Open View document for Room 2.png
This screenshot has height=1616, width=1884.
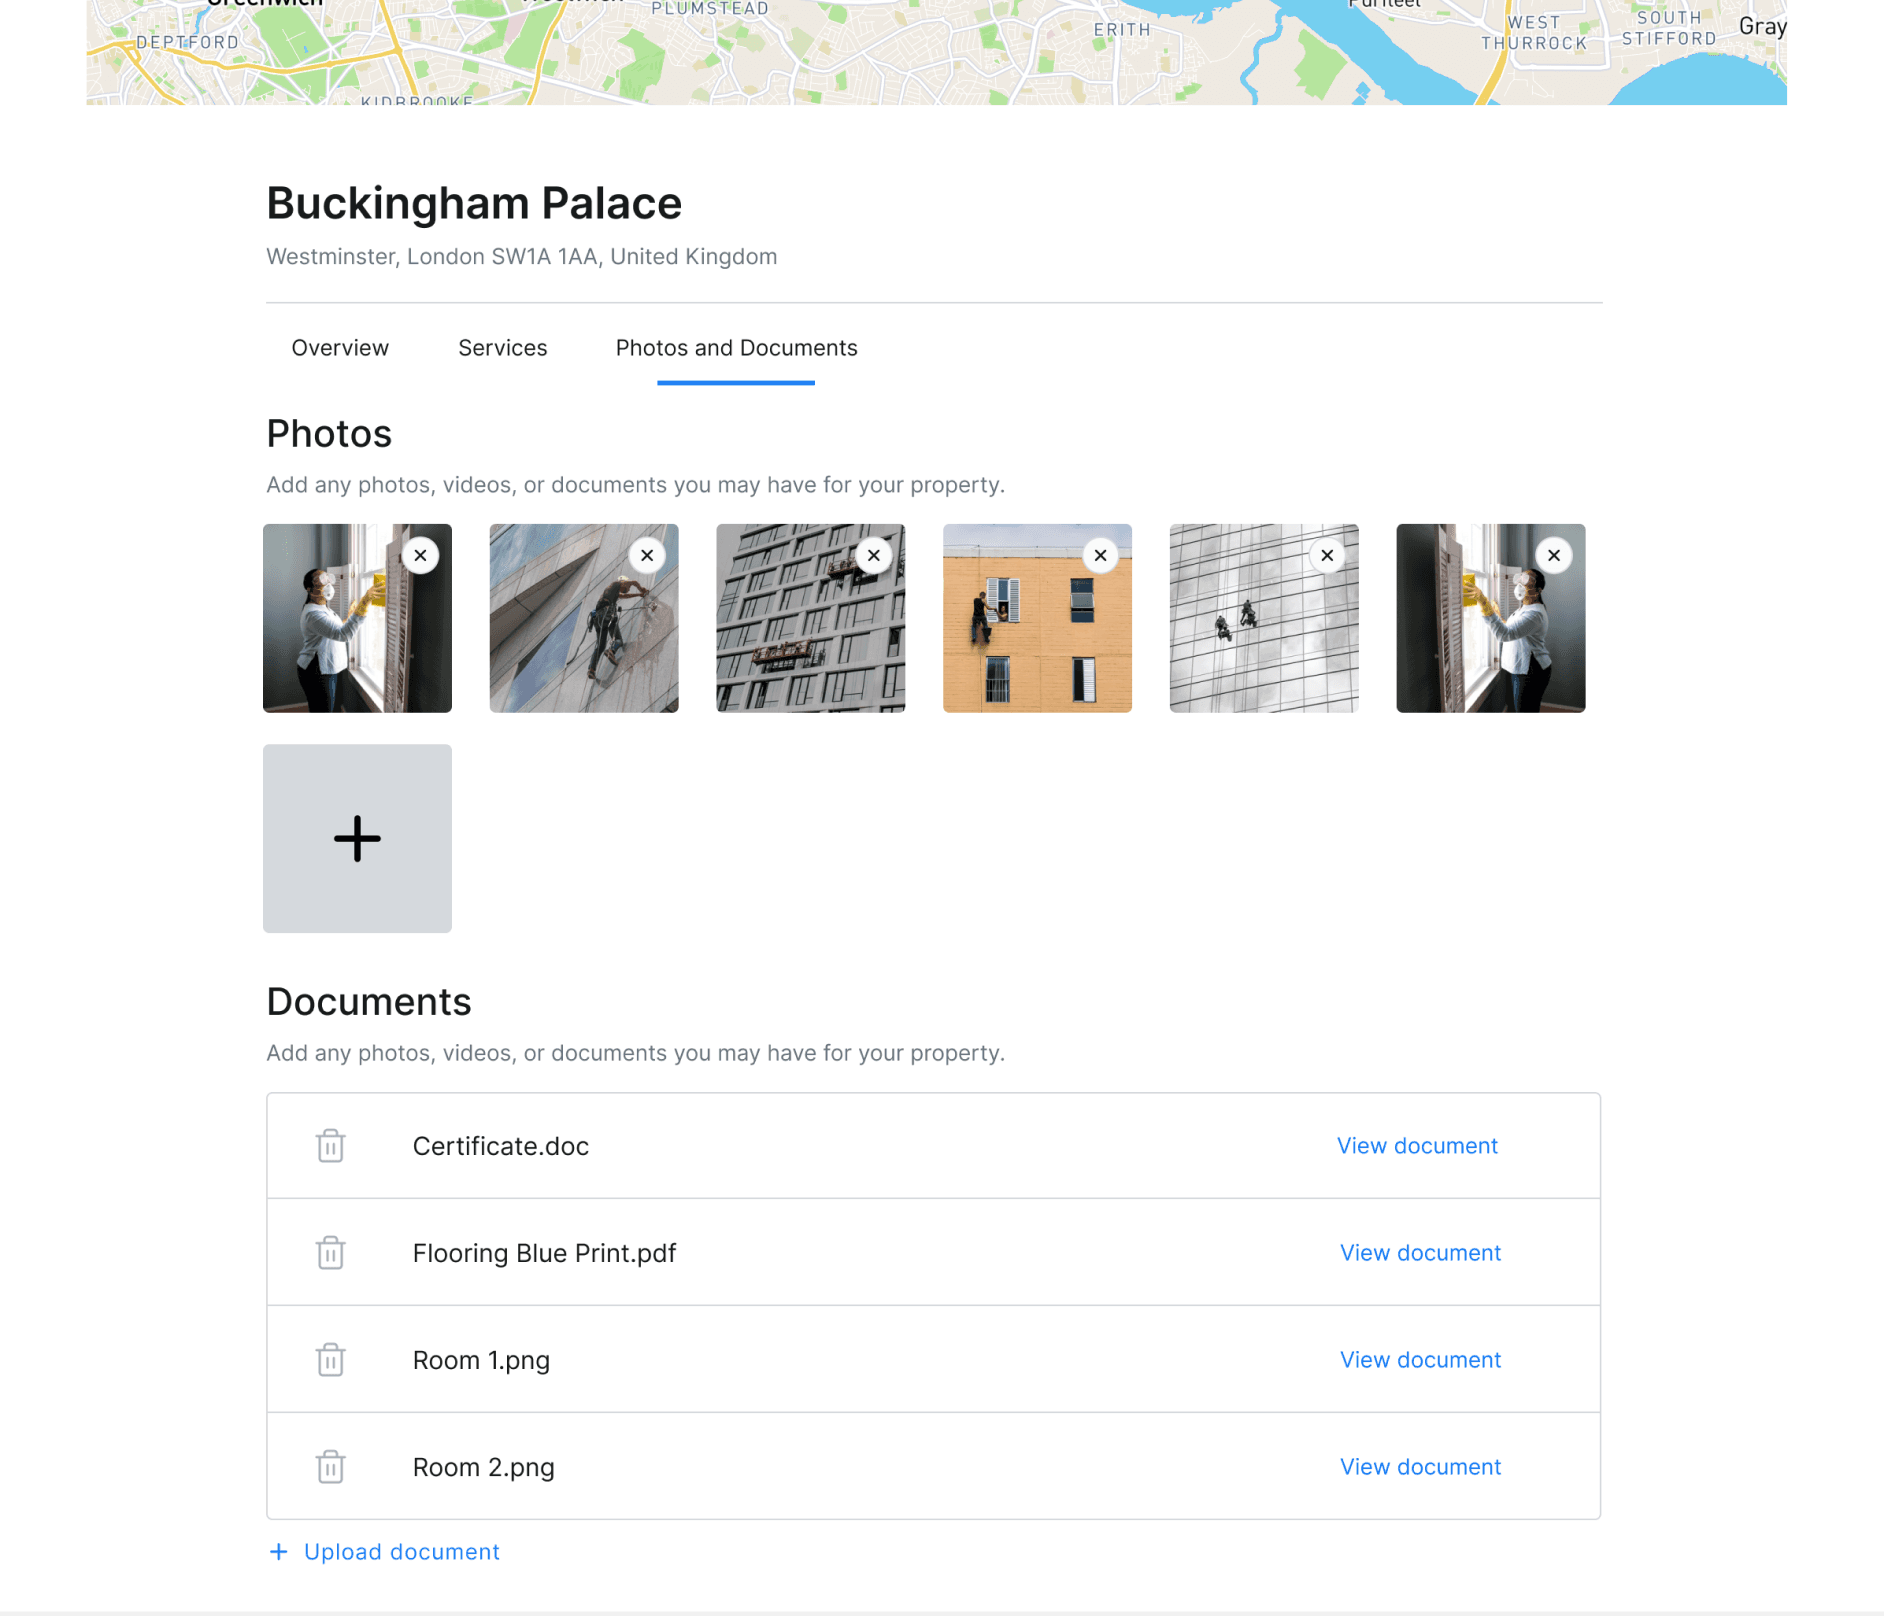point(1421,1467)
